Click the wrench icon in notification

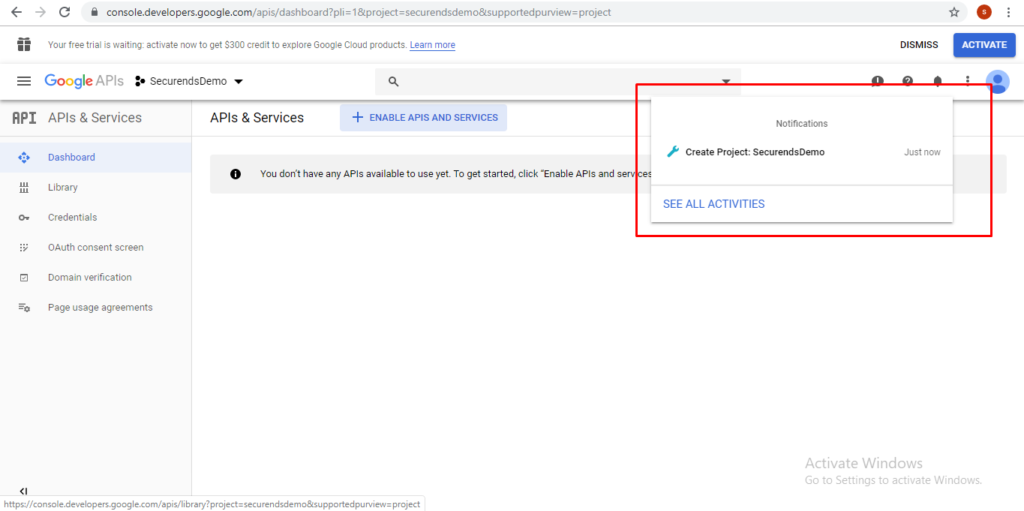[672, 152]
